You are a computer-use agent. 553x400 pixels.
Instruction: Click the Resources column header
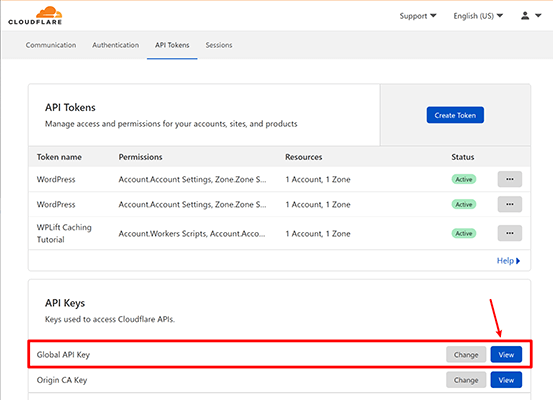[304, 157]
